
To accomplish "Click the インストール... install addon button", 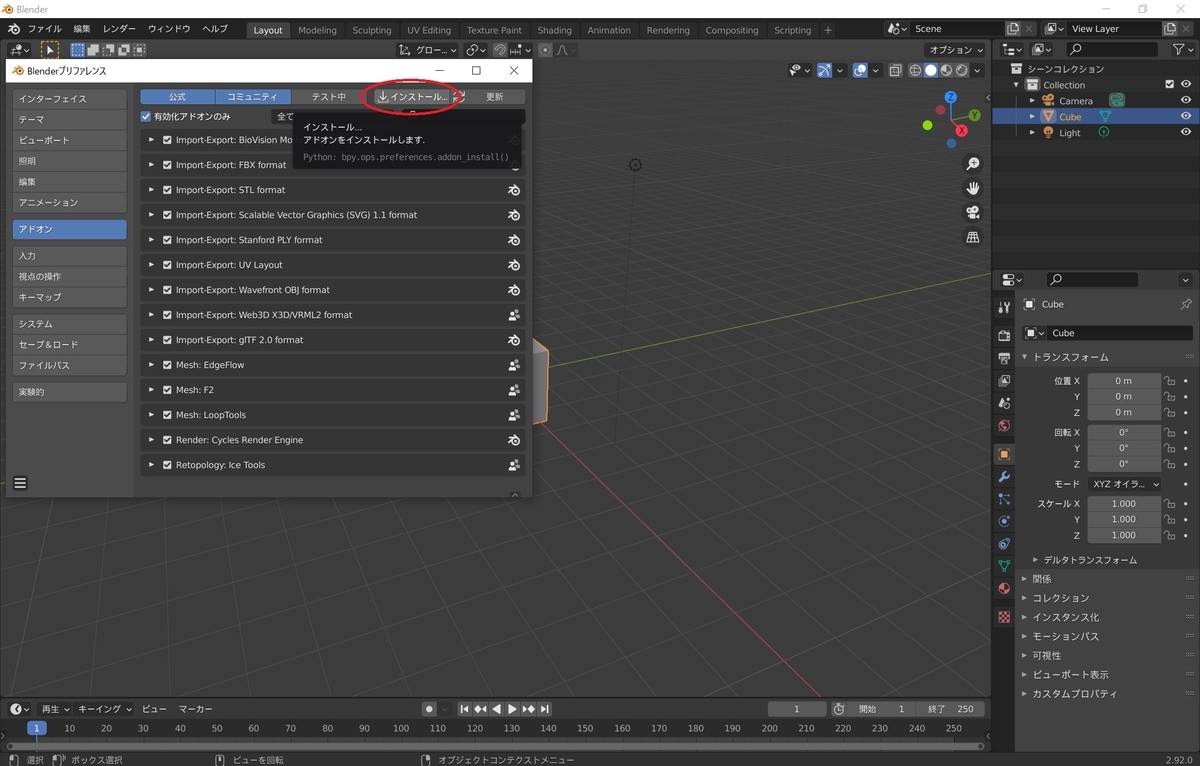I will 413,97.
